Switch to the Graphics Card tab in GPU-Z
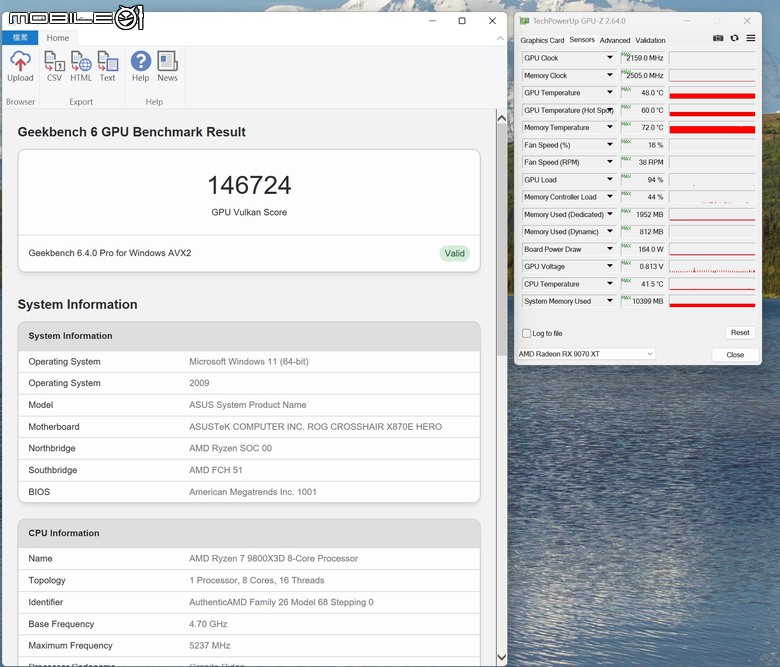Screen dimensions: 780x667 [x=542, y=40]
